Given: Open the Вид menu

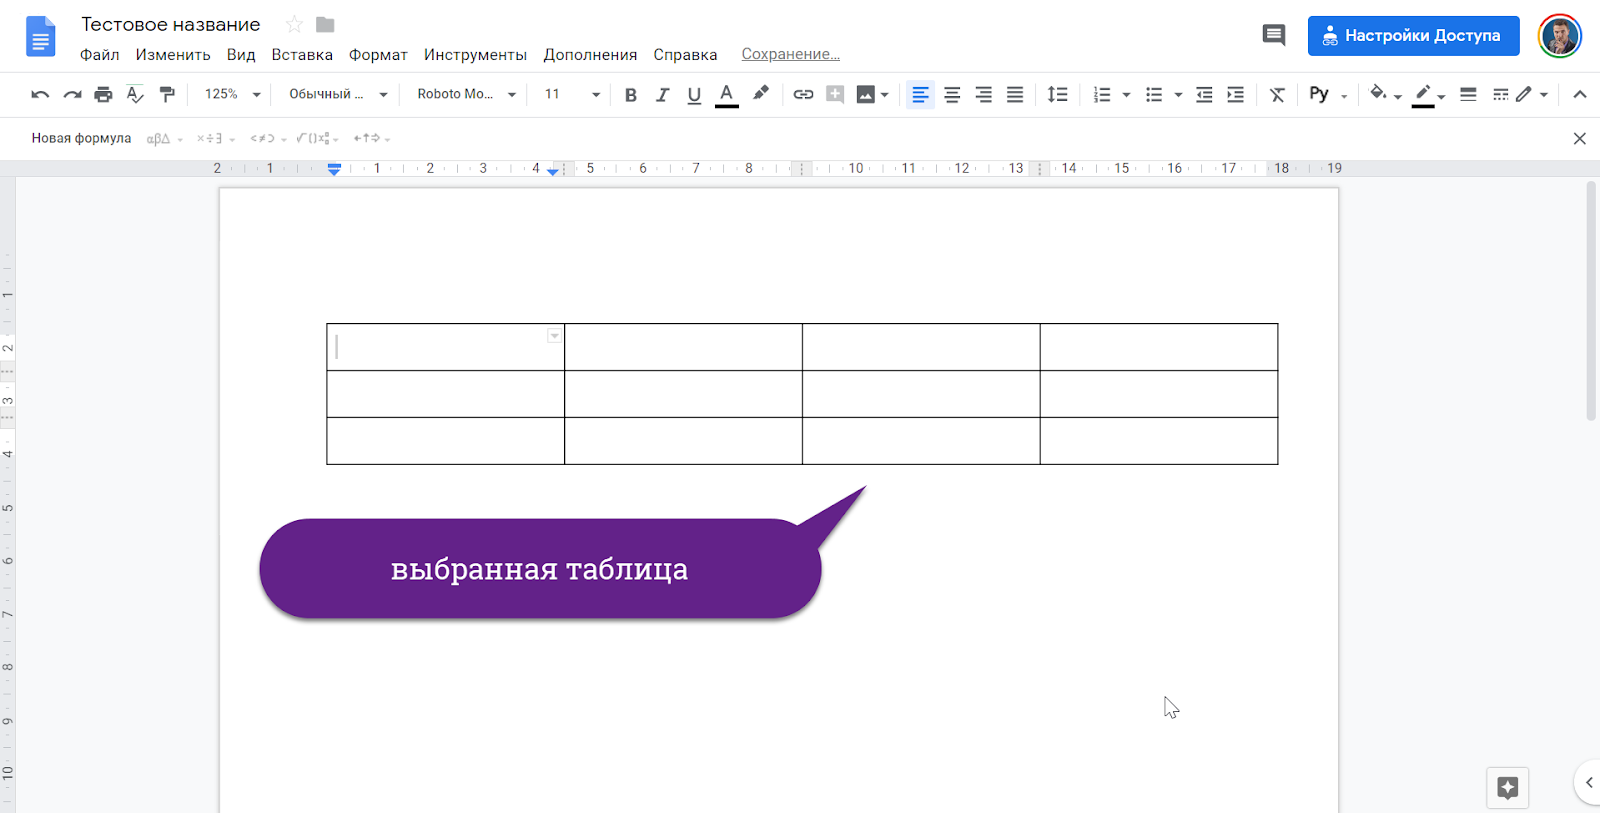Looking at the screenshot, I should 241,55.
